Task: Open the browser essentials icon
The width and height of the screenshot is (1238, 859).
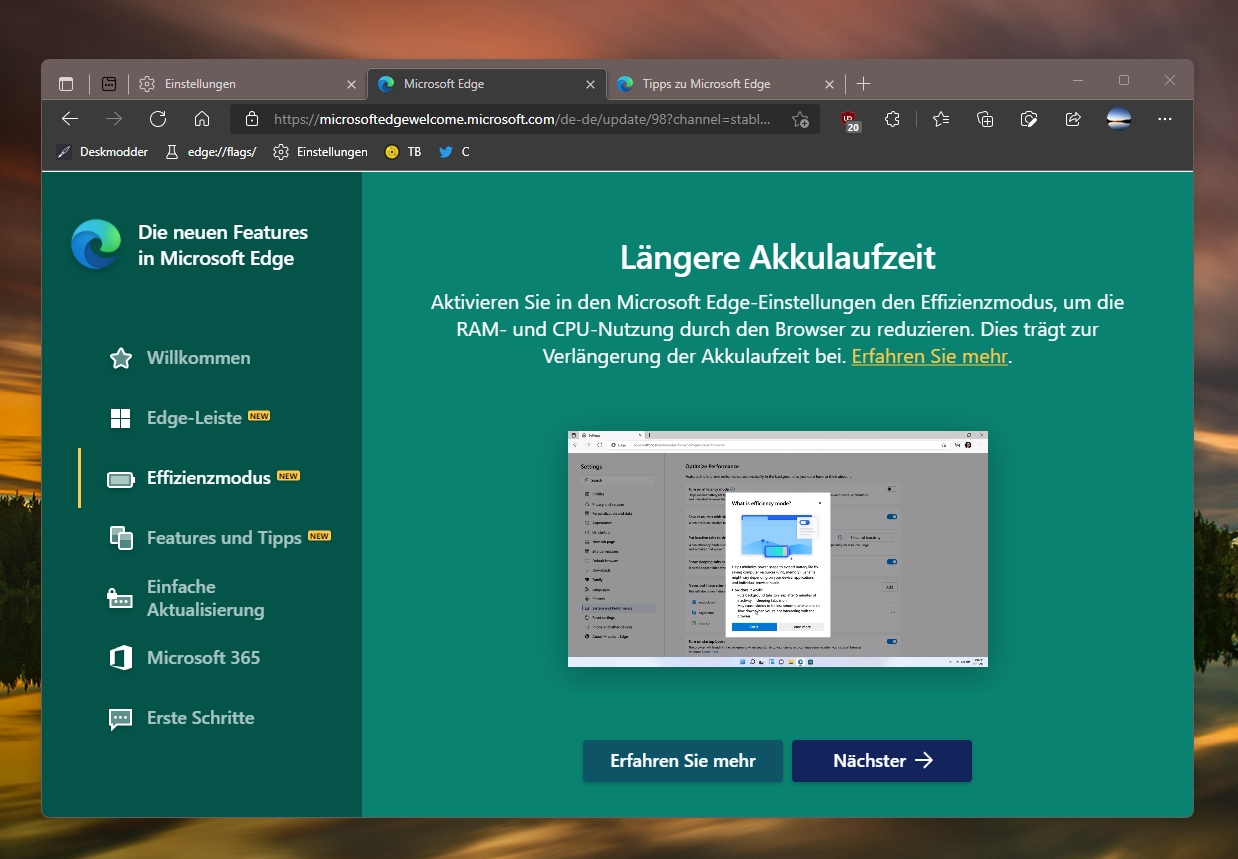Action: tap(1029, 119)
